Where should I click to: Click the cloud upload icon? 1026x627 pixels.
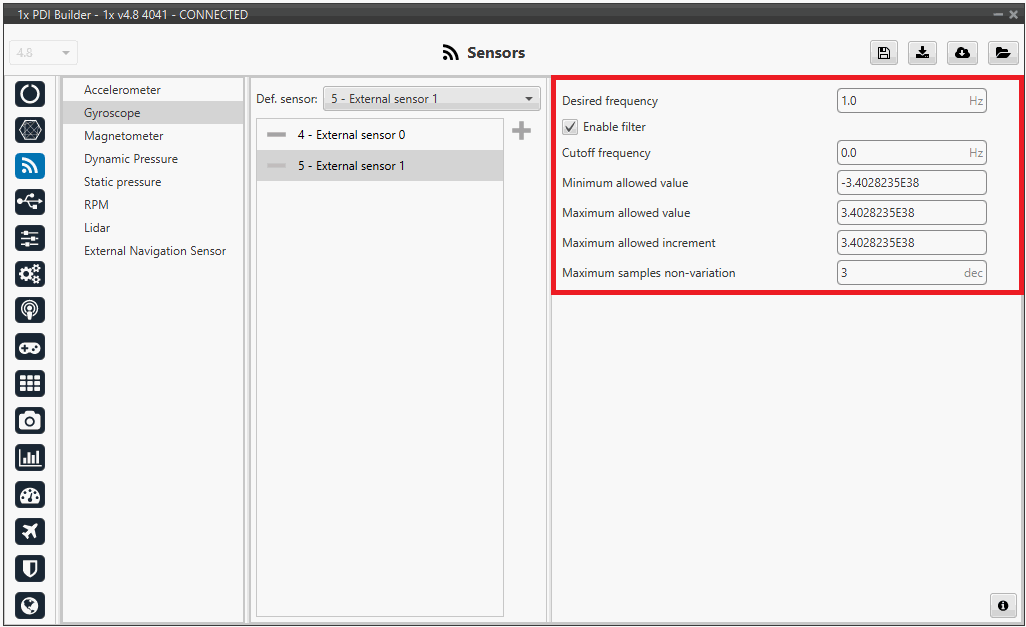click(x=962, y=53)
